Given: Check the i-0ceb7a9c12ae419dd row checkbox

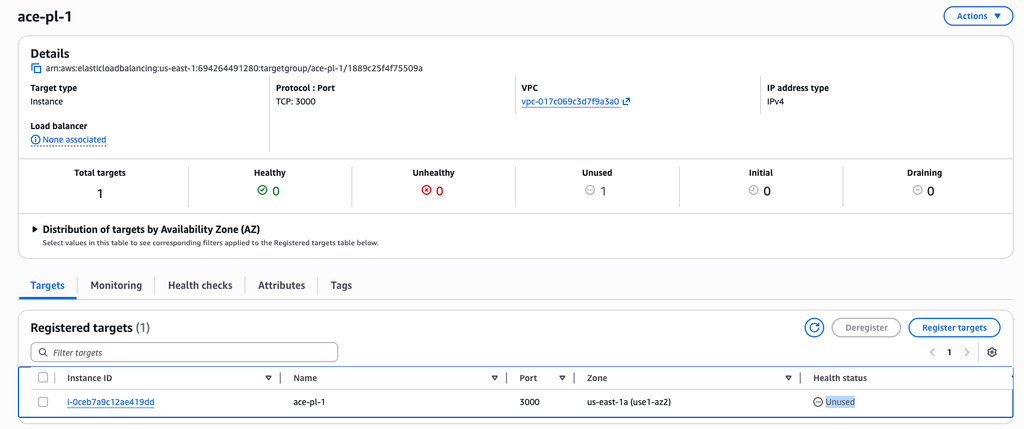Looking at the screenshot, I should (43, 402).
